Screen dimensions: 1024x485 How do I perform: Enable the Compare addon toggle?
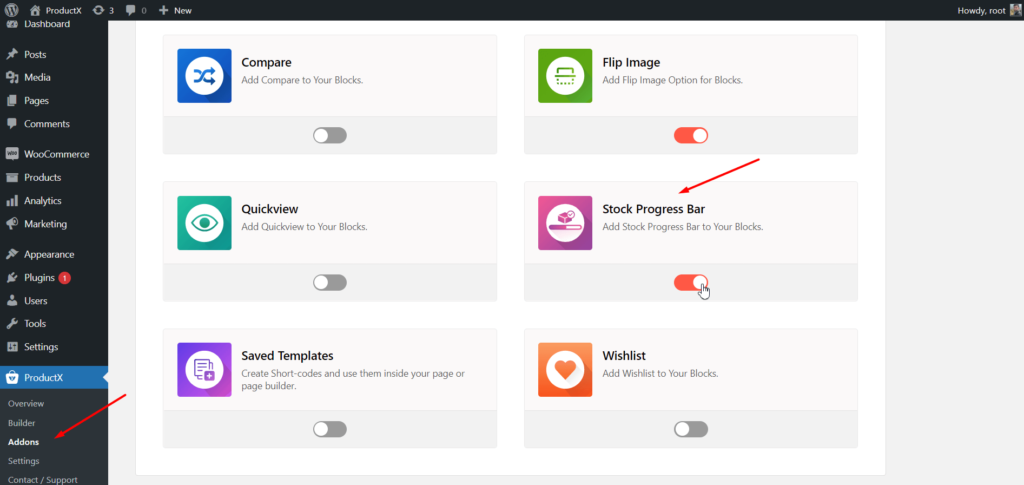pyautogui.click(x=330, y=136)
